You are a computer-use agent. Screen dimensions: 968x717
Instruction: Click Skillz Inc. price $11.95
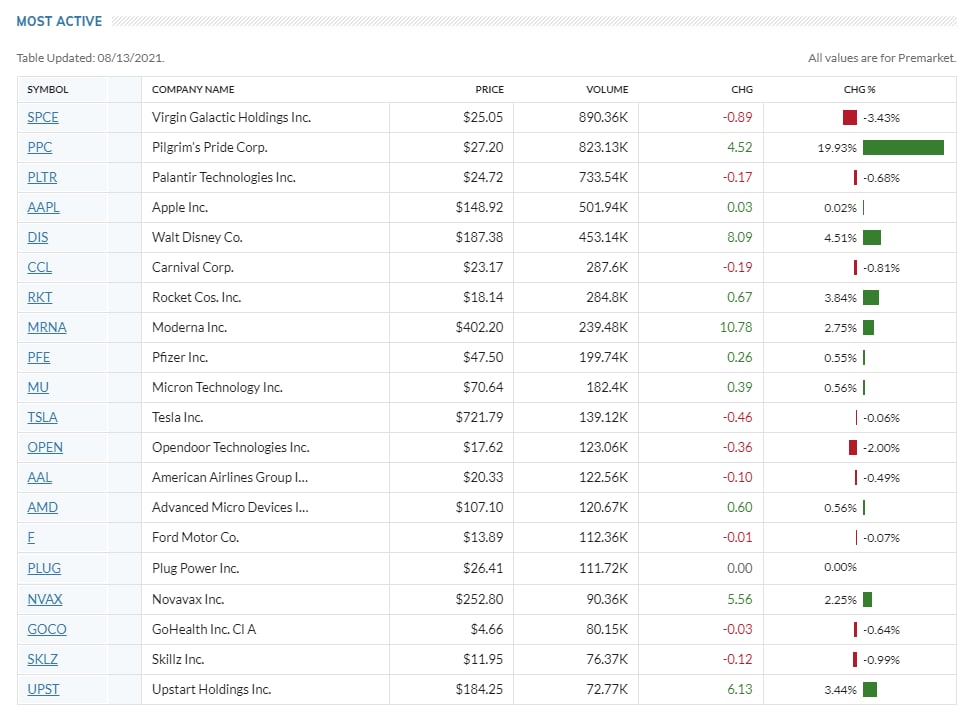point(483,660)
